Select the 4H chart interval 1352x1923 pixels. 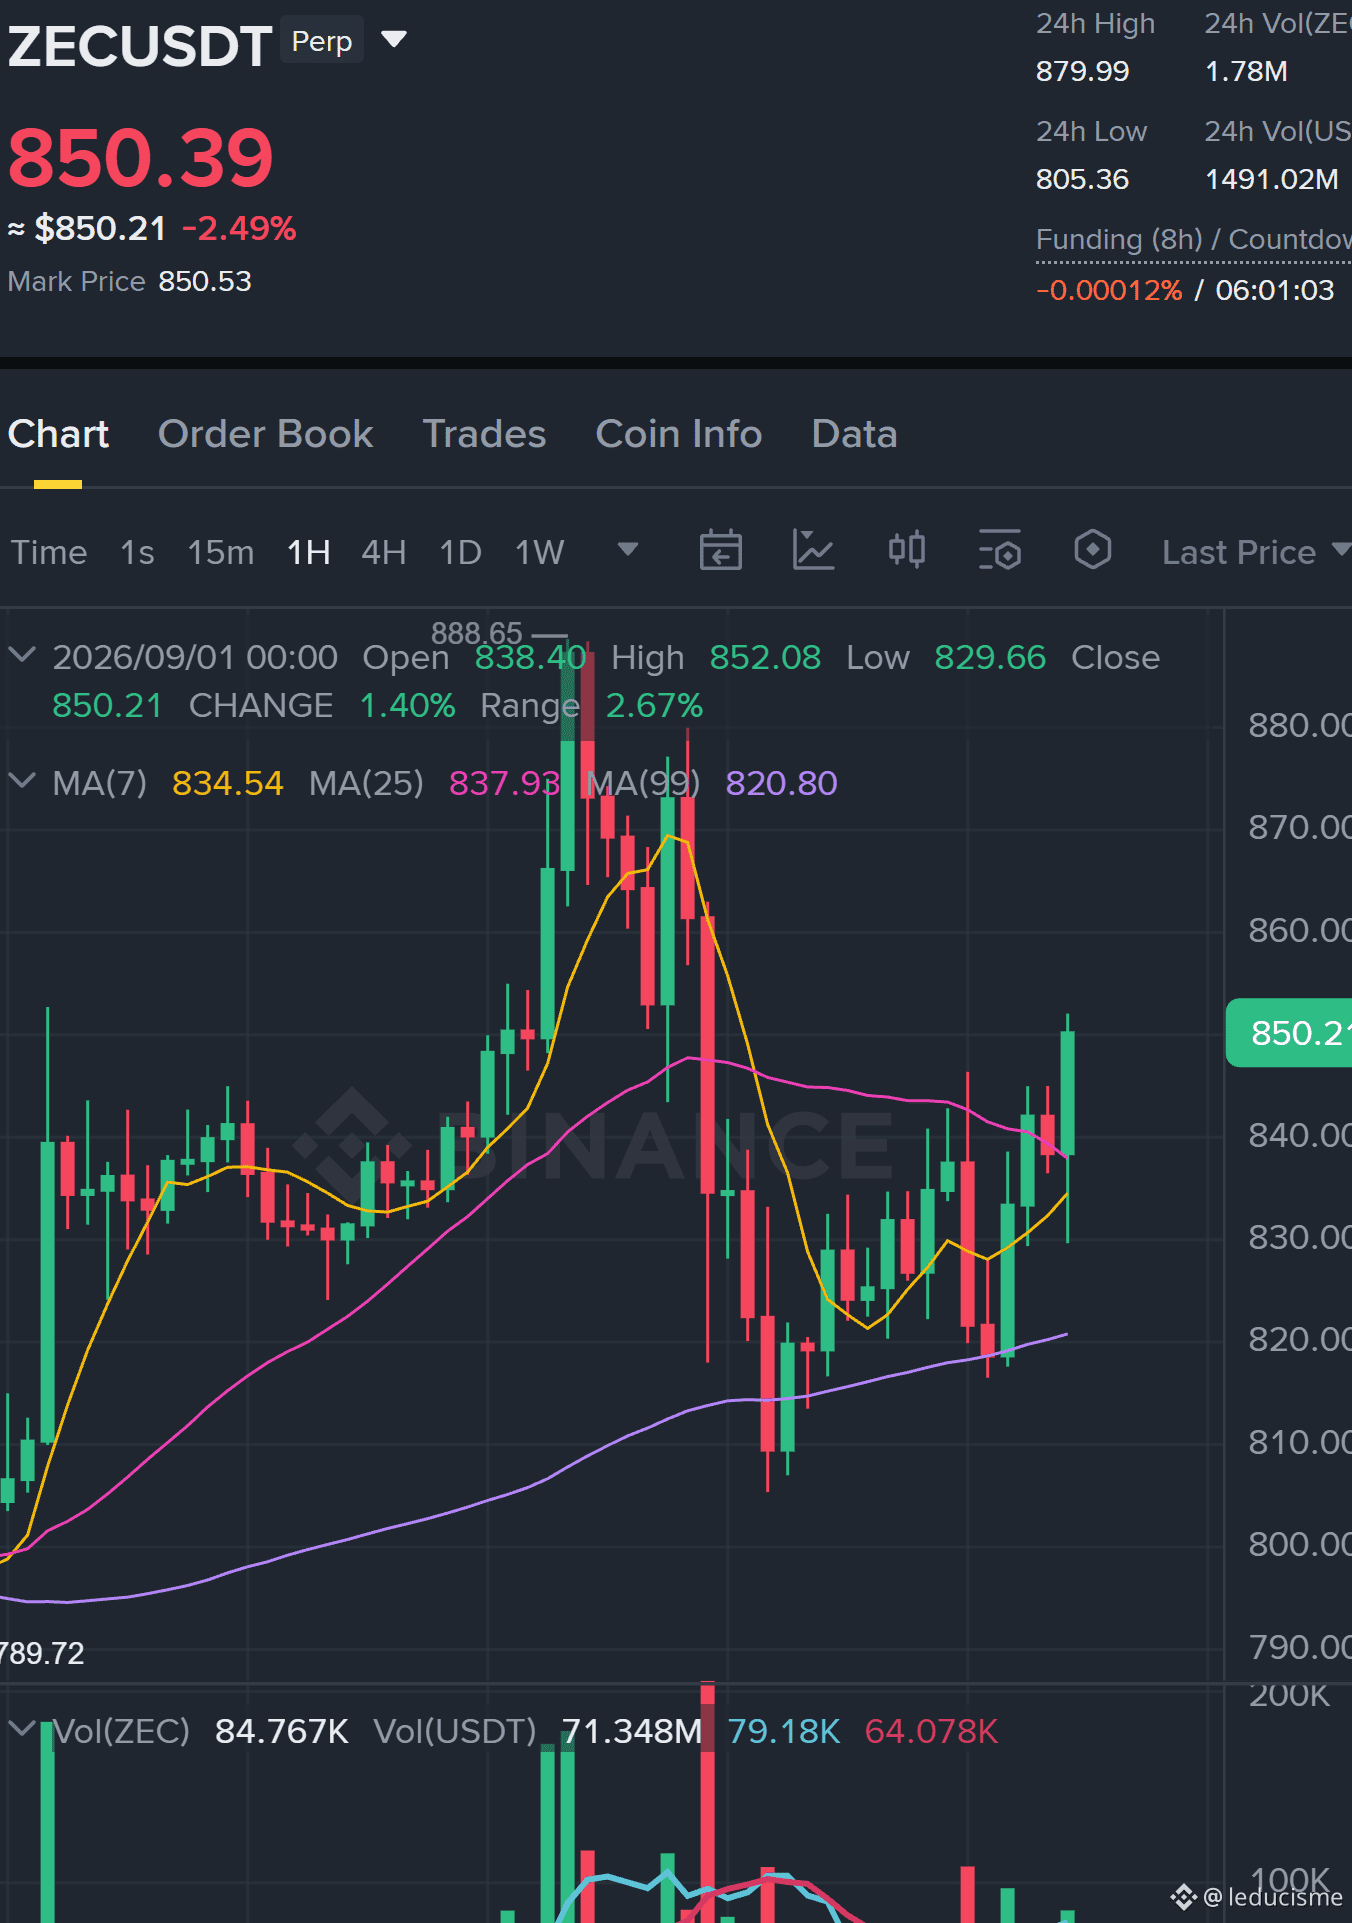(x=383, y=552)
